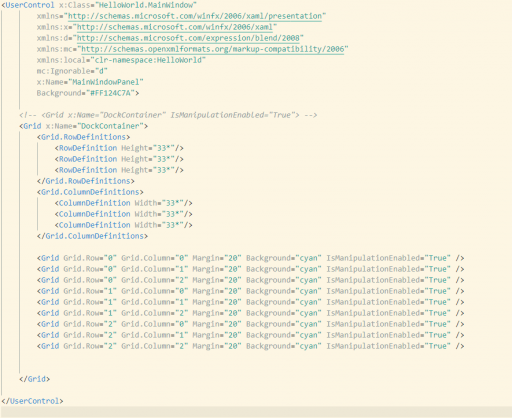
Task: Click the Grid line with Row 0, Column 1
Action: [250, 269]
